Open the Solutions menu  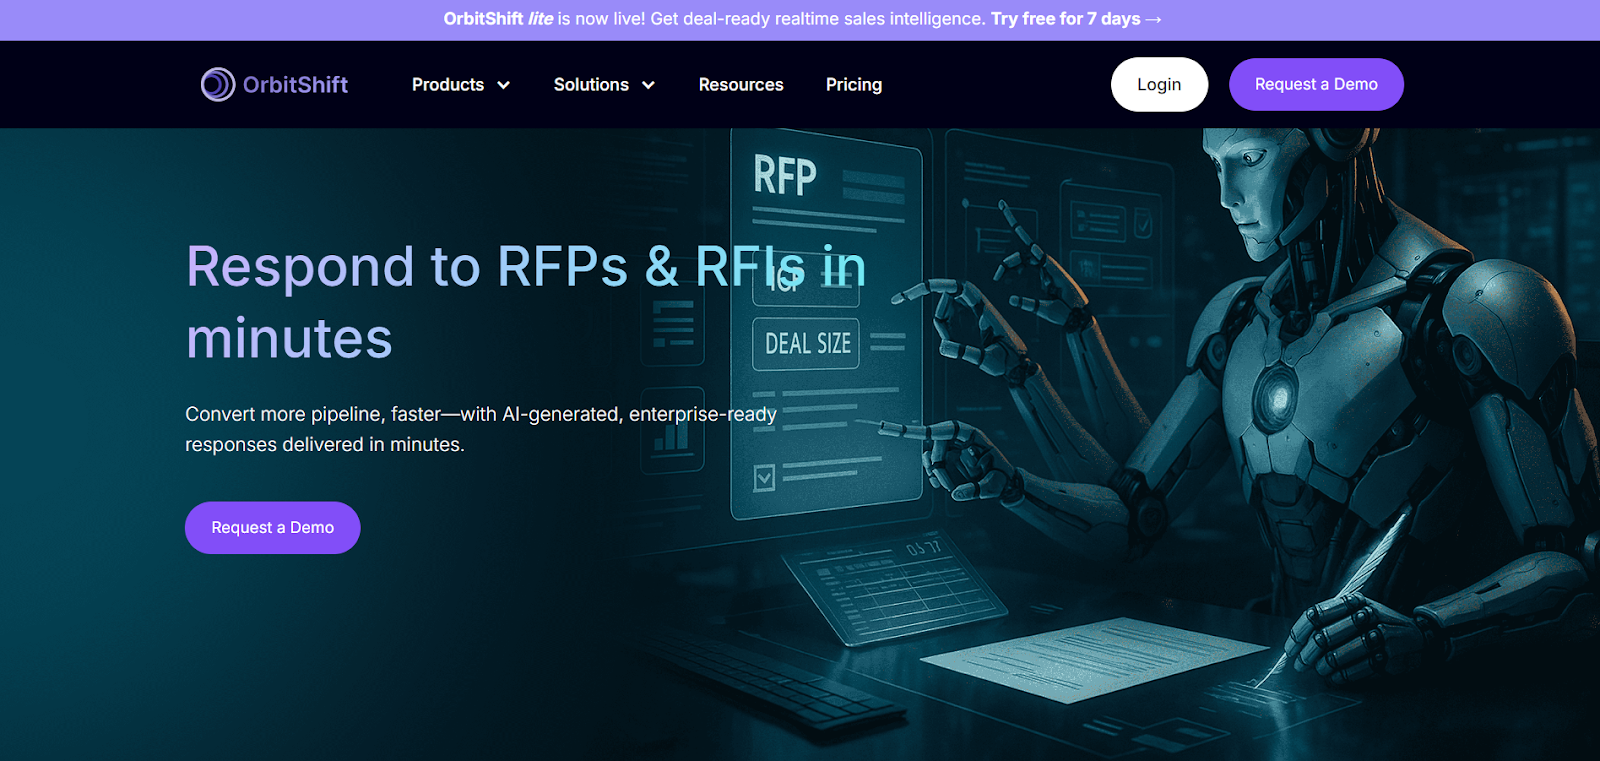[x=591, y=85]
